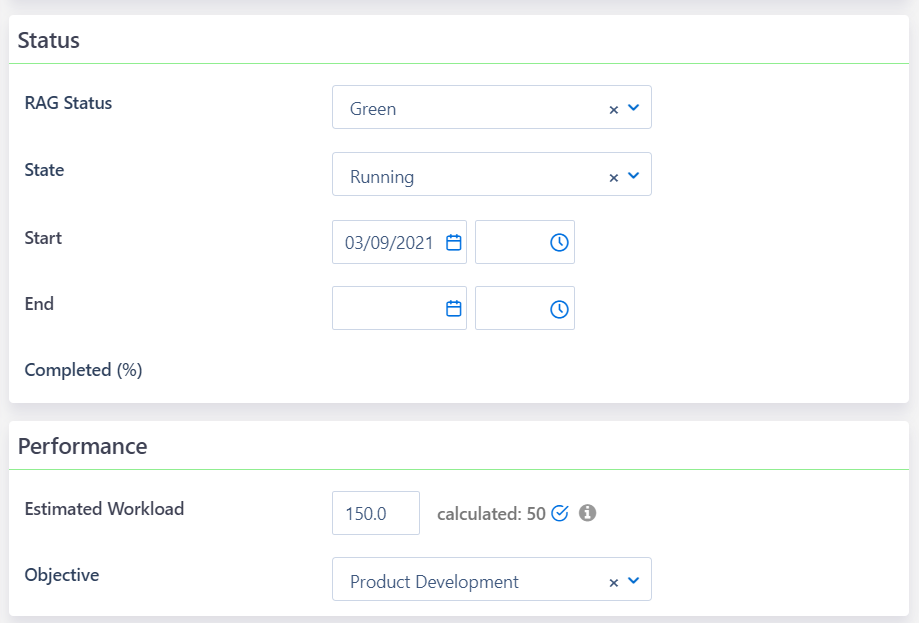The height and width of the screenshot is (623, 919).
Task: Open the RAG Status dropdown
Action: [634, 108]
